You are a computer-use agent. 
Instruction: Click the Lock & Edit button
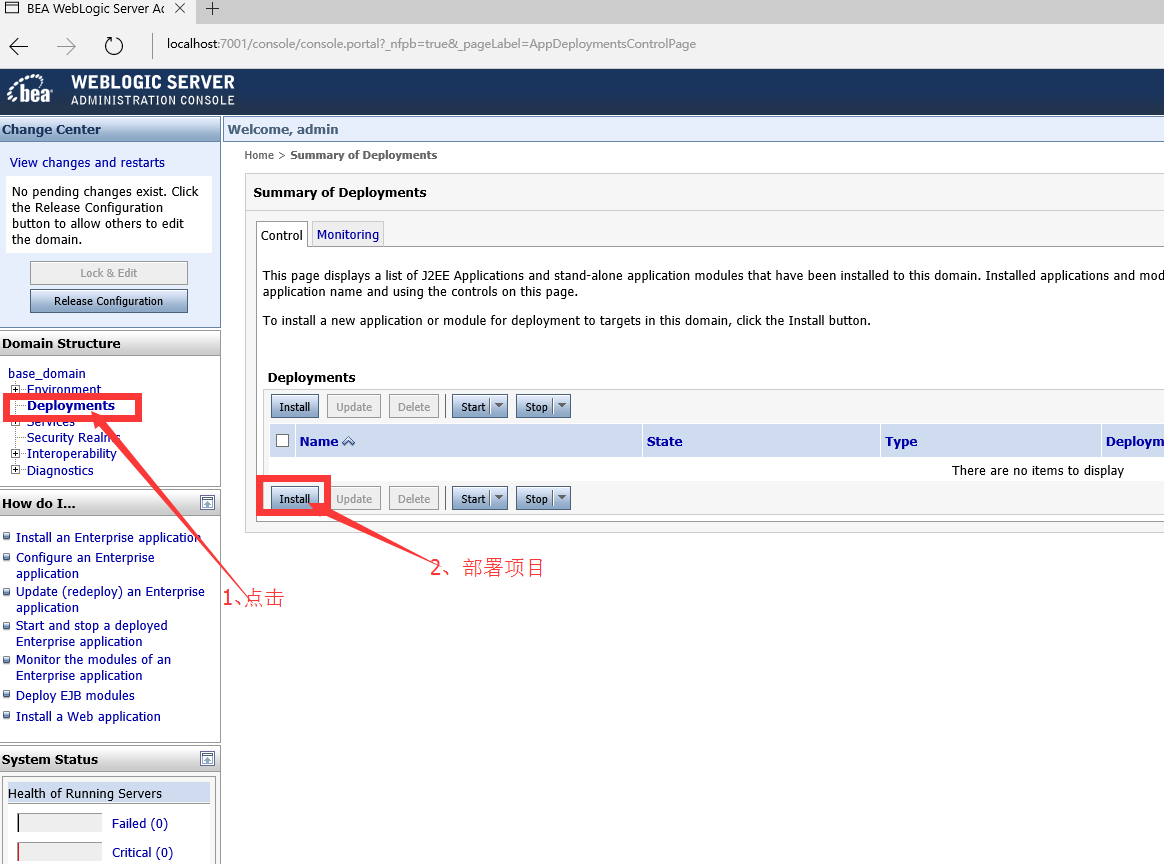click(108, 273)
